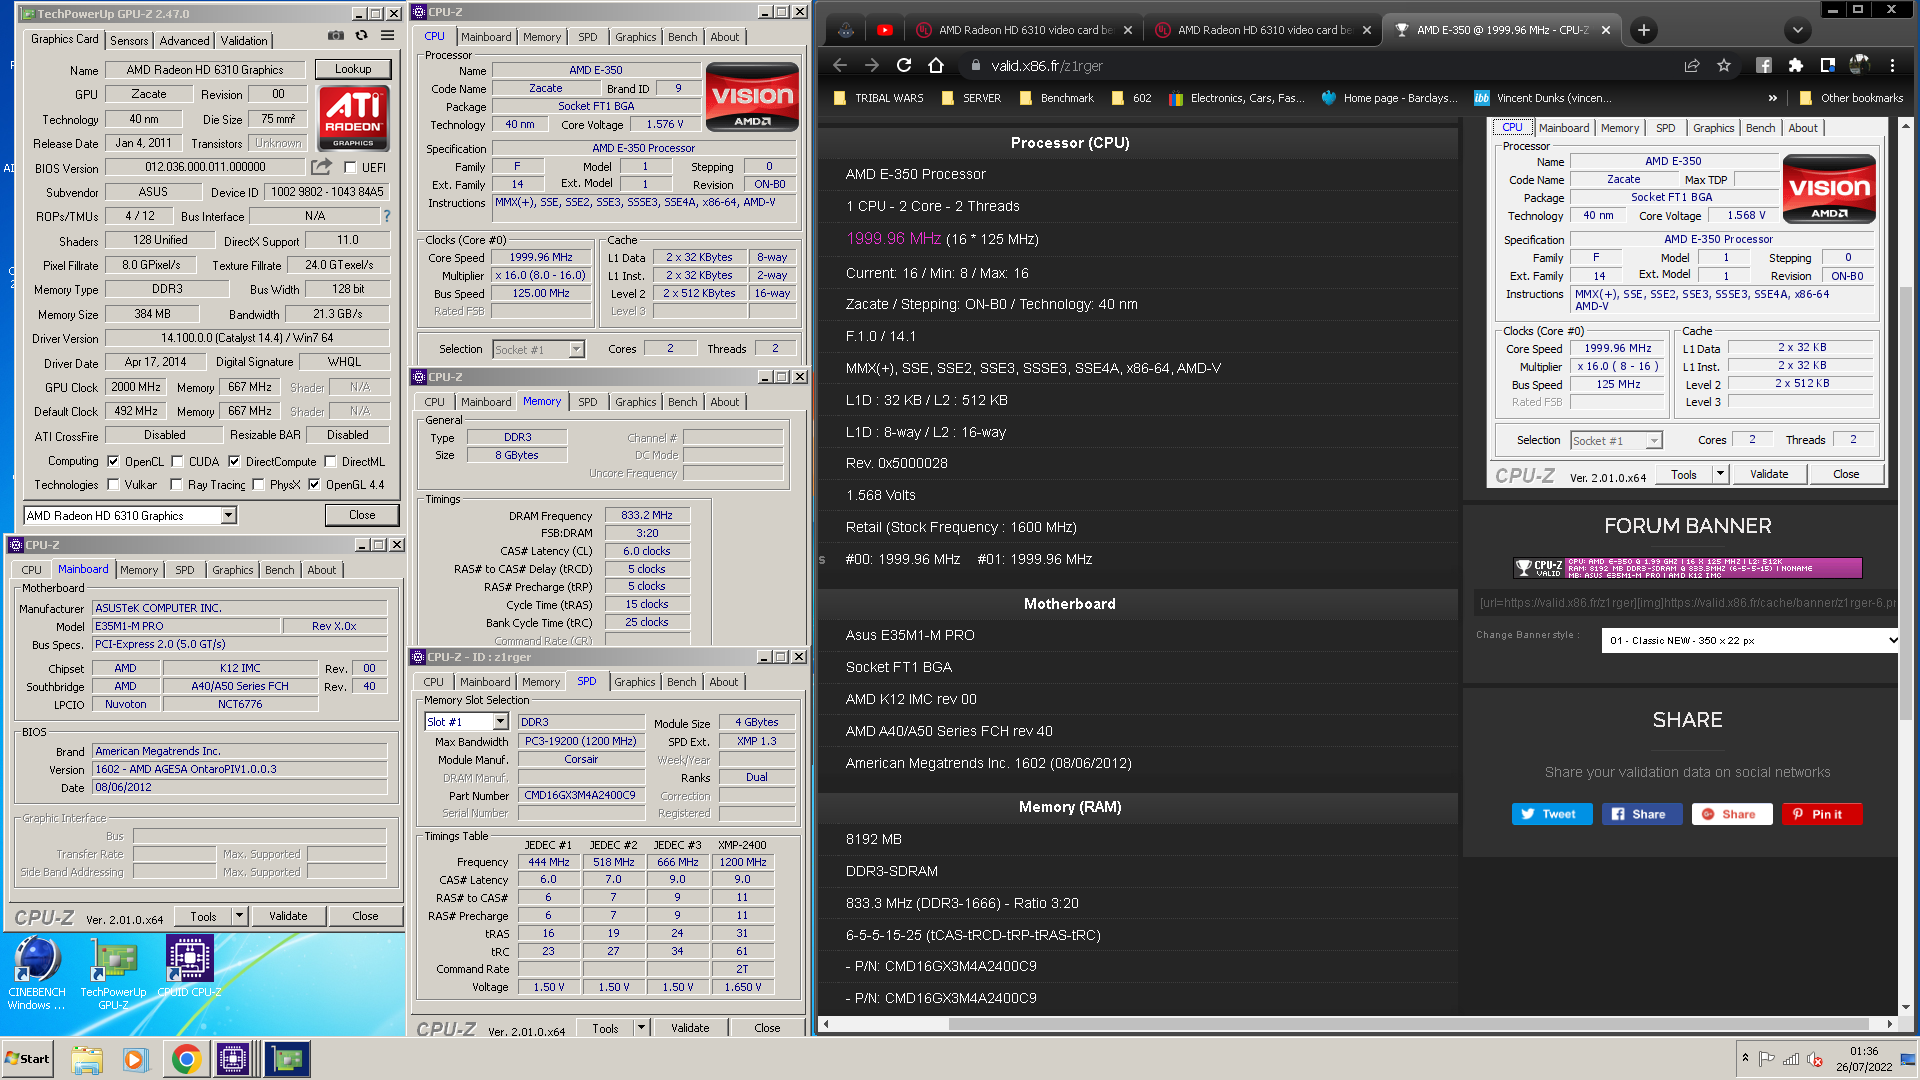Open a new Chrome tab with the plus button
The height and width of the screenshot is (1080, 1920).
click(x=1643, y=30)
